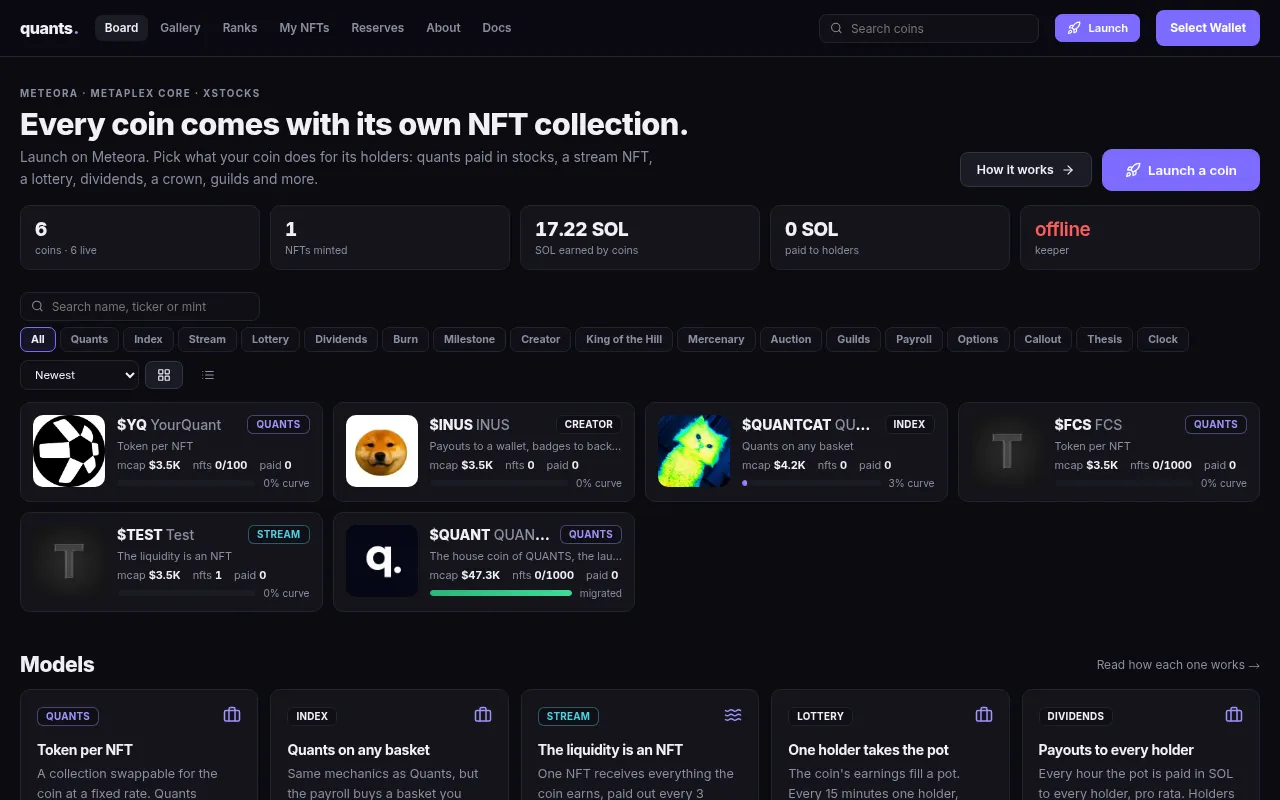Filter coins by Index
This screenshot has width=1280, height=800.
pos(148,339)
